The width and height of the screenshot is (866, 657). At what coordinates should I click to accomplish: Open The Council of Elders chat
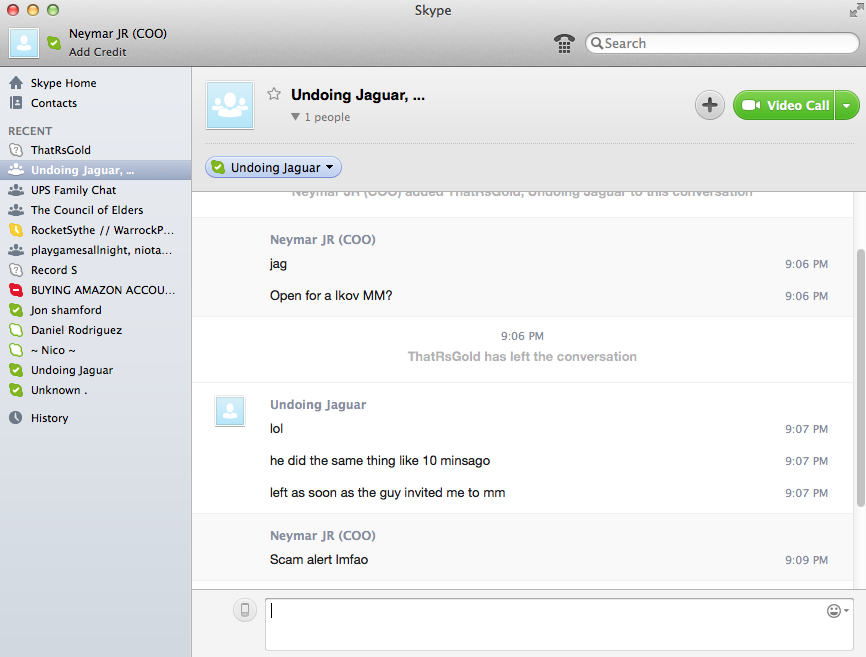coord(96,210)
